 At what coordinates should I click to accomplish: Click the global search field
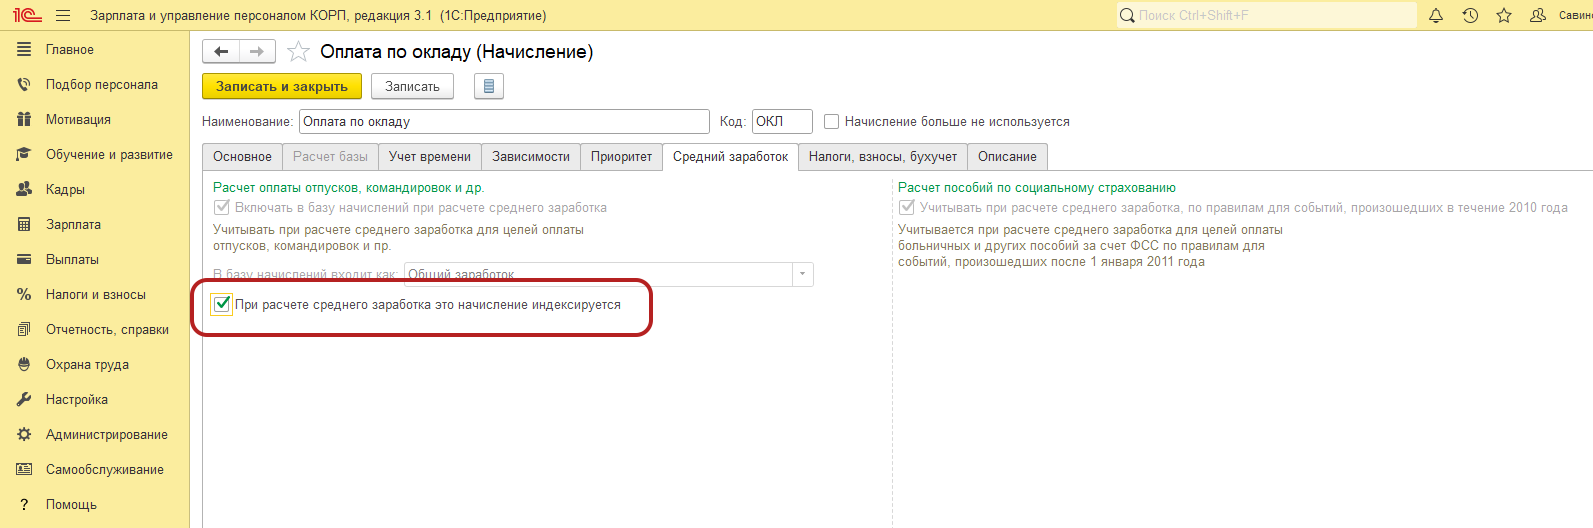pyautogui.click(x=1270, y=15)
